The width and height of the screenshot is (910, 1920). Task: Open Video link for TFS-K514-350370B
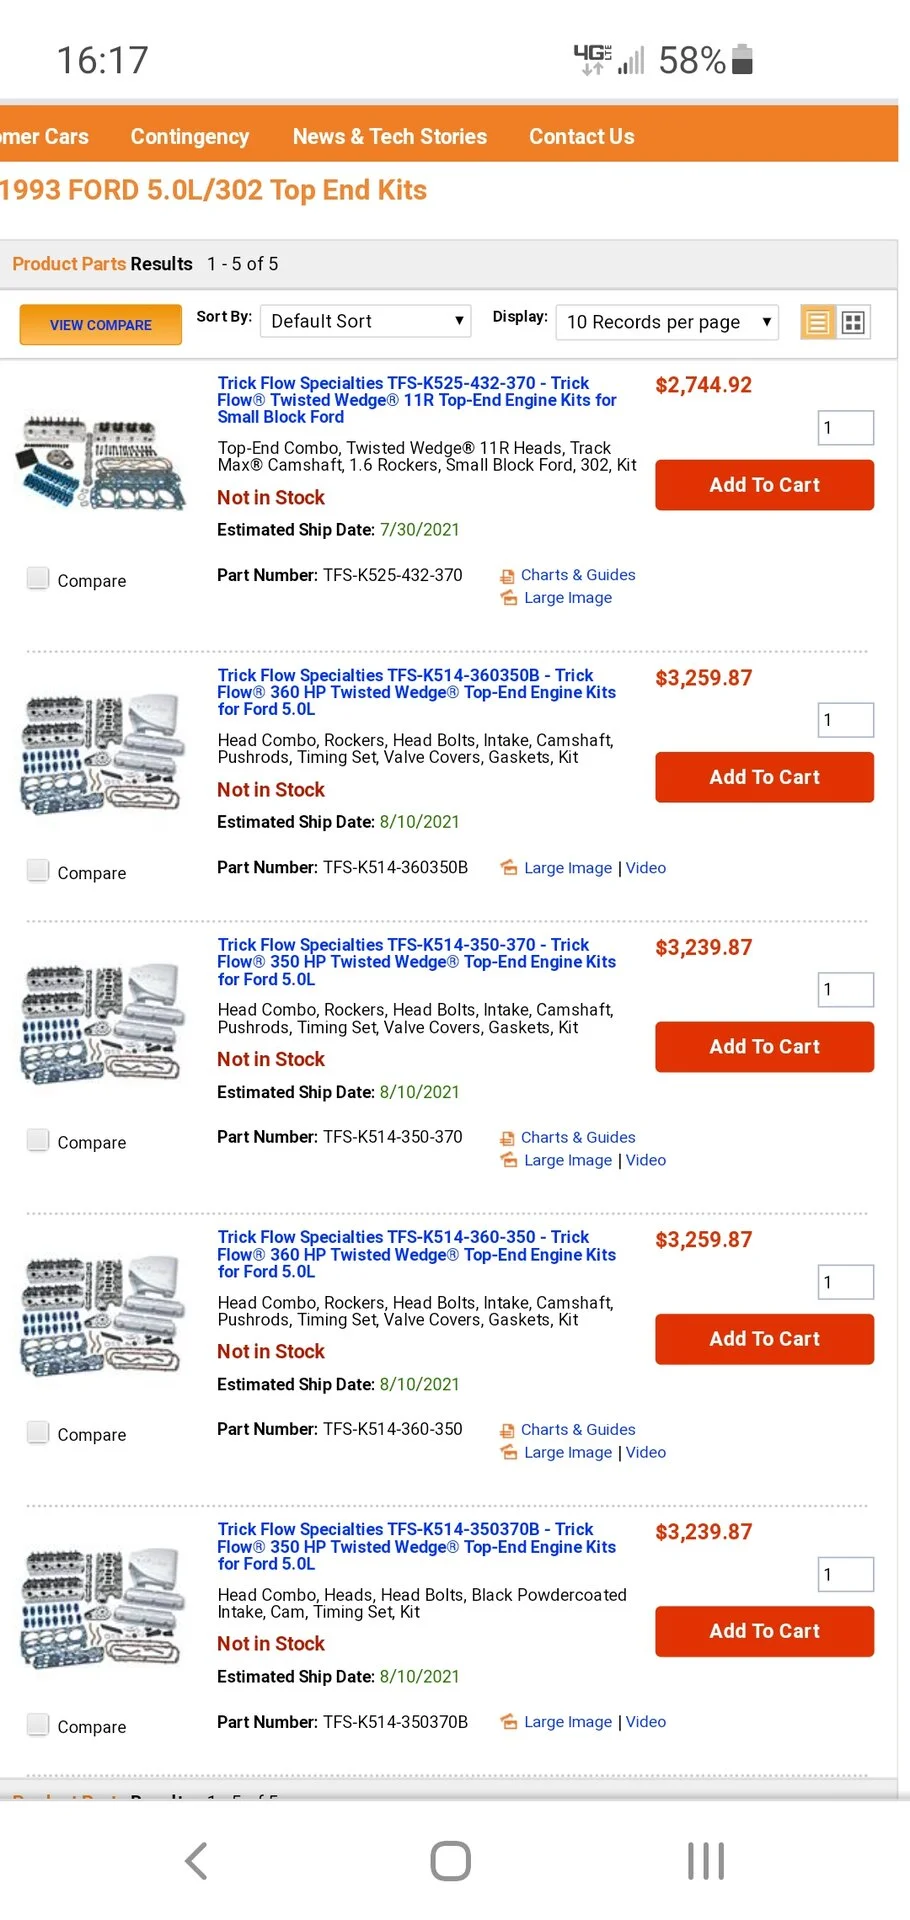(x=646, y=1722)
